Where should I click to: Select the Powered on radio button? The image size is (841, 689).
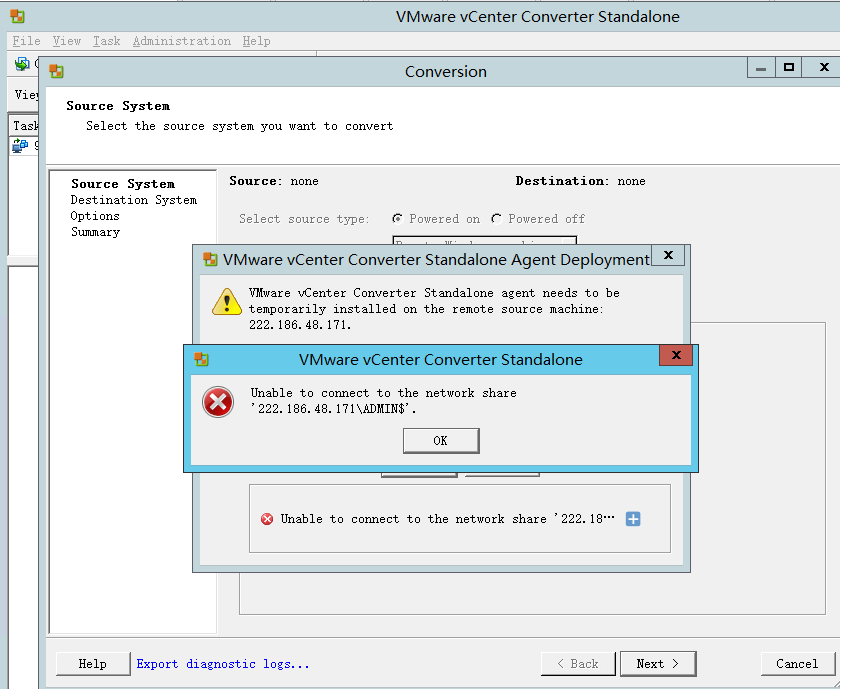click(x=397, y=218)
